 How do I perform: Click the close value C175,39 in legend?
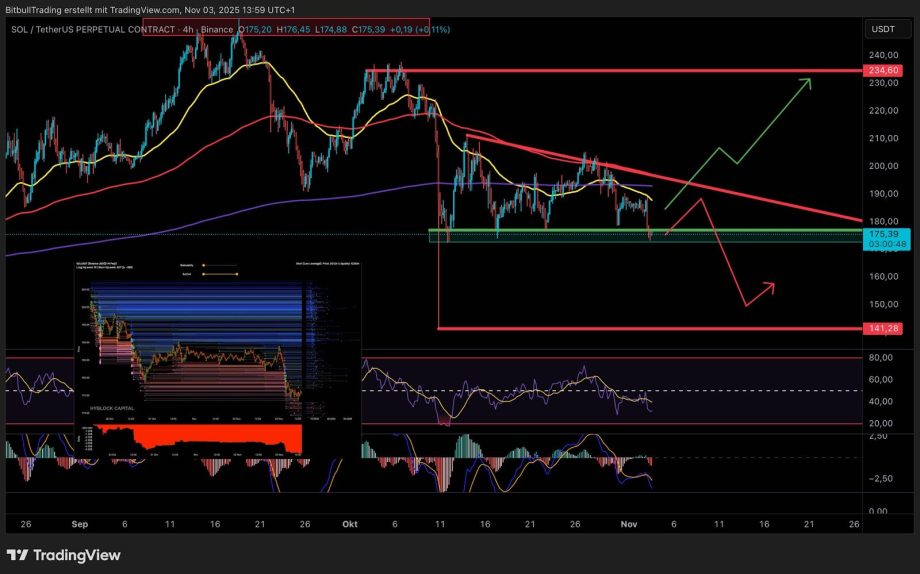point(368,29)
